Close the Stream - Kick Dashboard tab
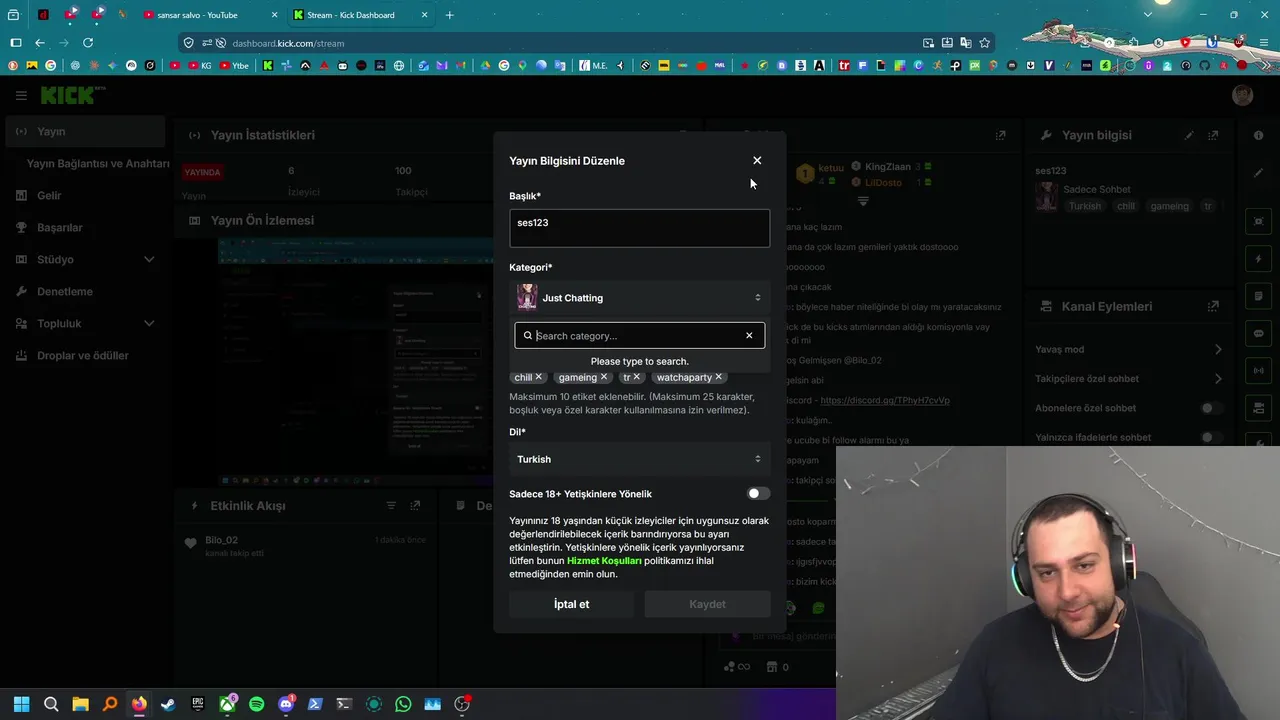Viewport: 1280px width, 720px height. coord(424,15)
